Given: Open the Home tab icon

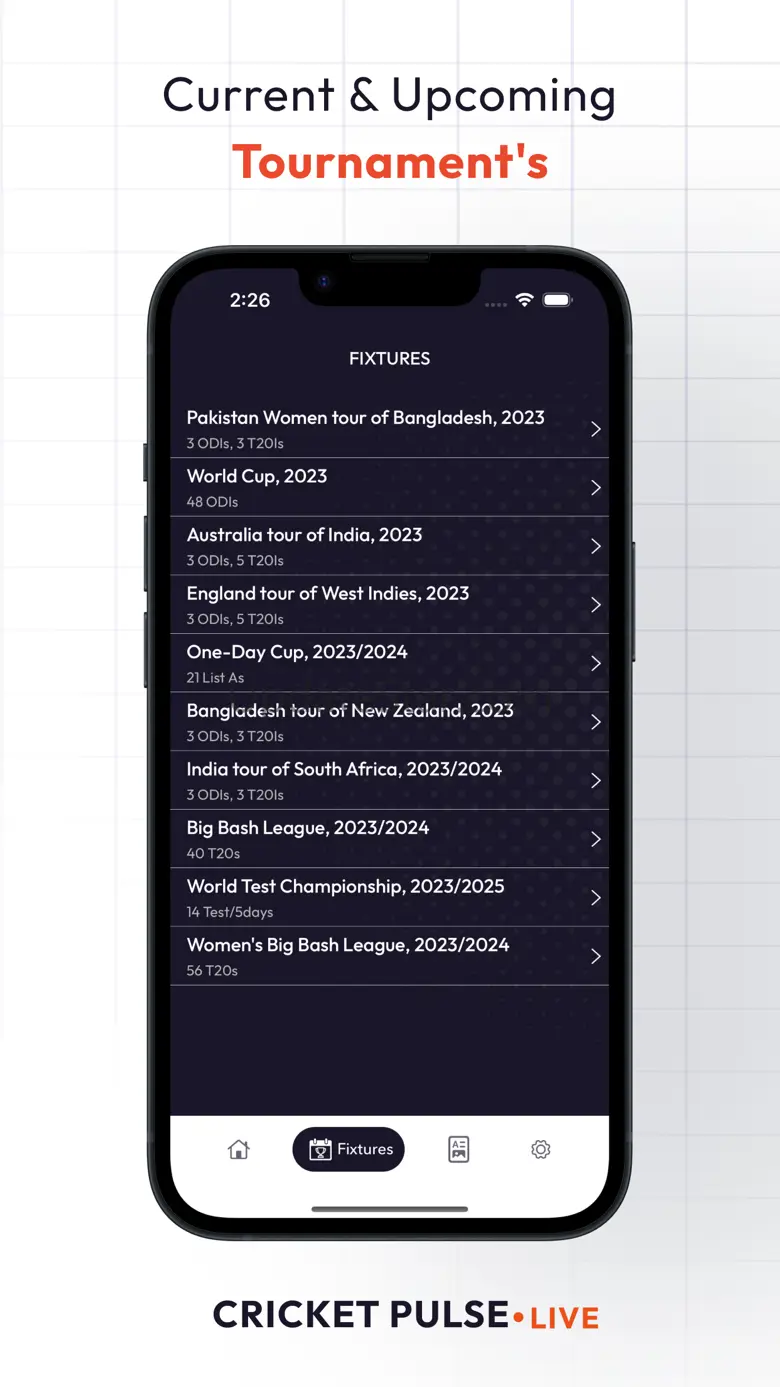Looking at the screenshot, I should click(x=238, y=1149).
